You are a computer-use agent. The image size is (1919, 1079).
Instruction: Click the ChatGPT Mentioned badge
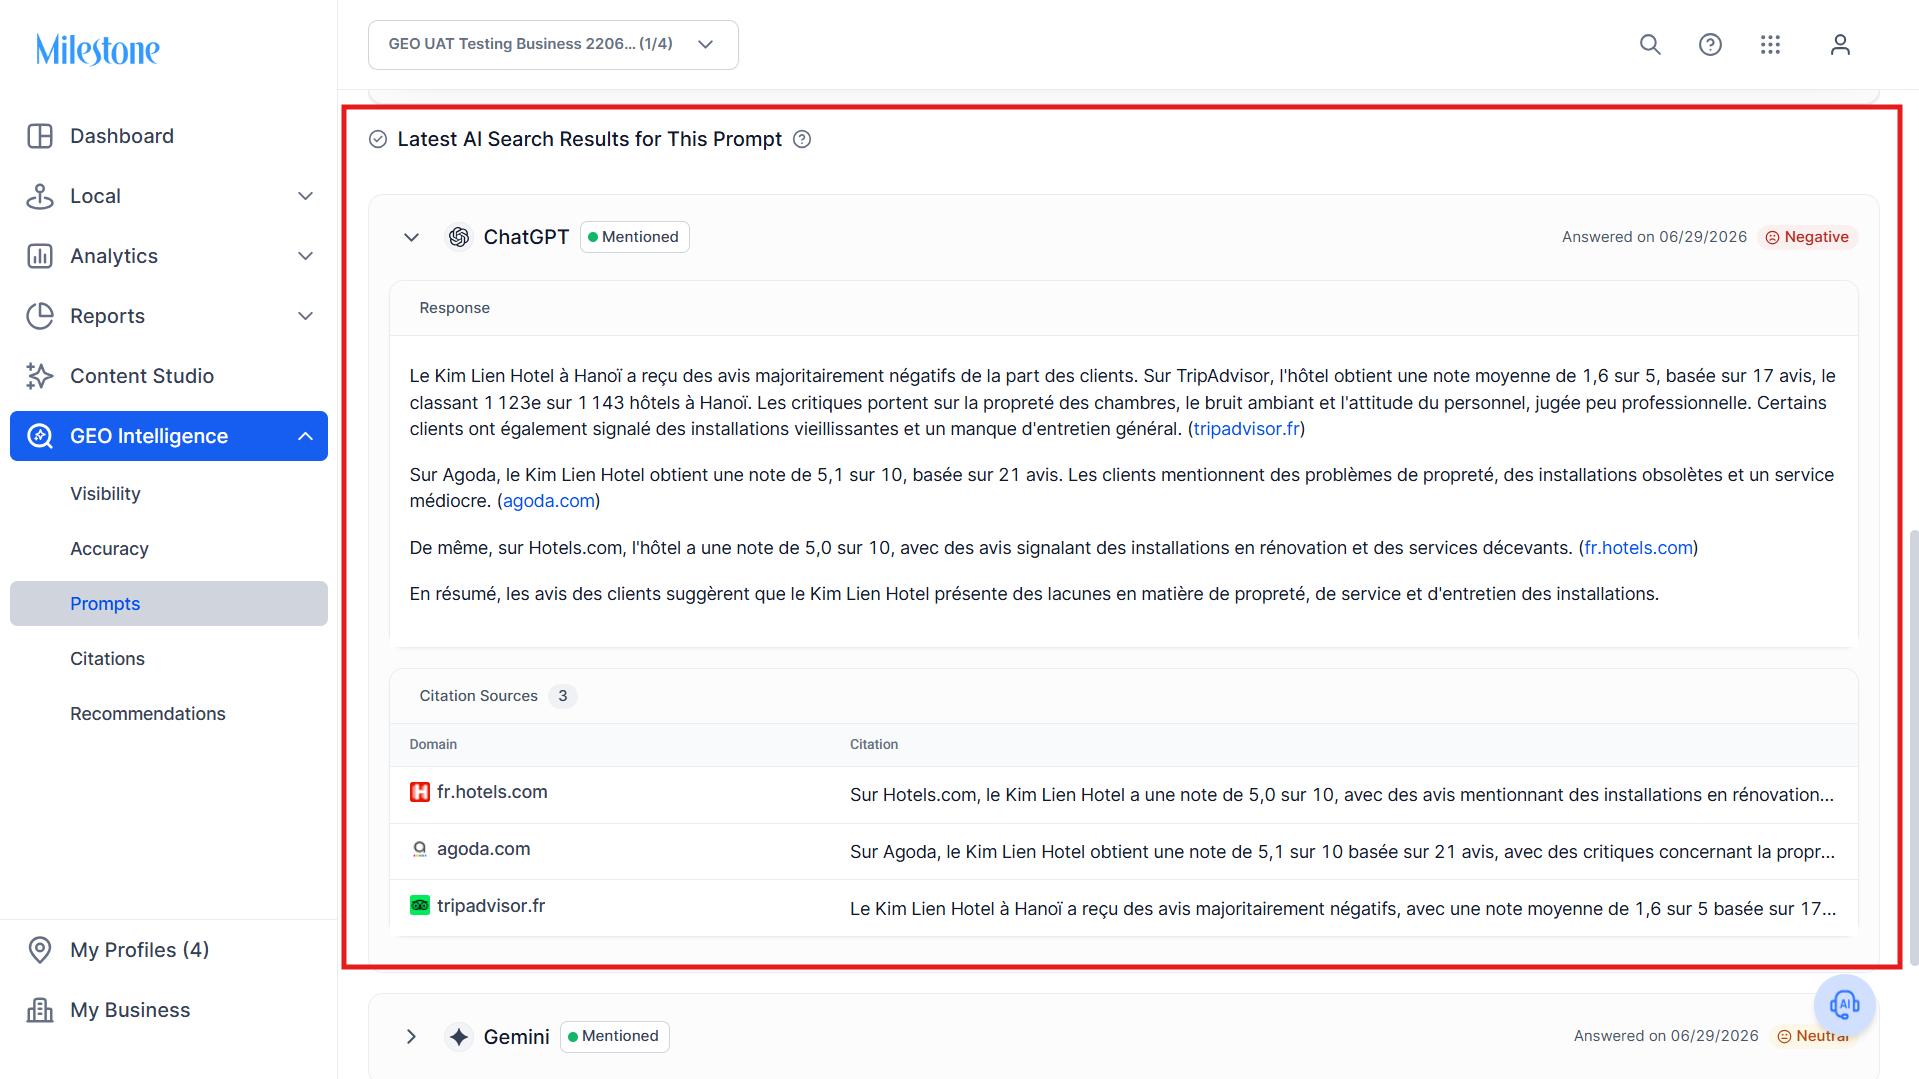tap(635, 237)
